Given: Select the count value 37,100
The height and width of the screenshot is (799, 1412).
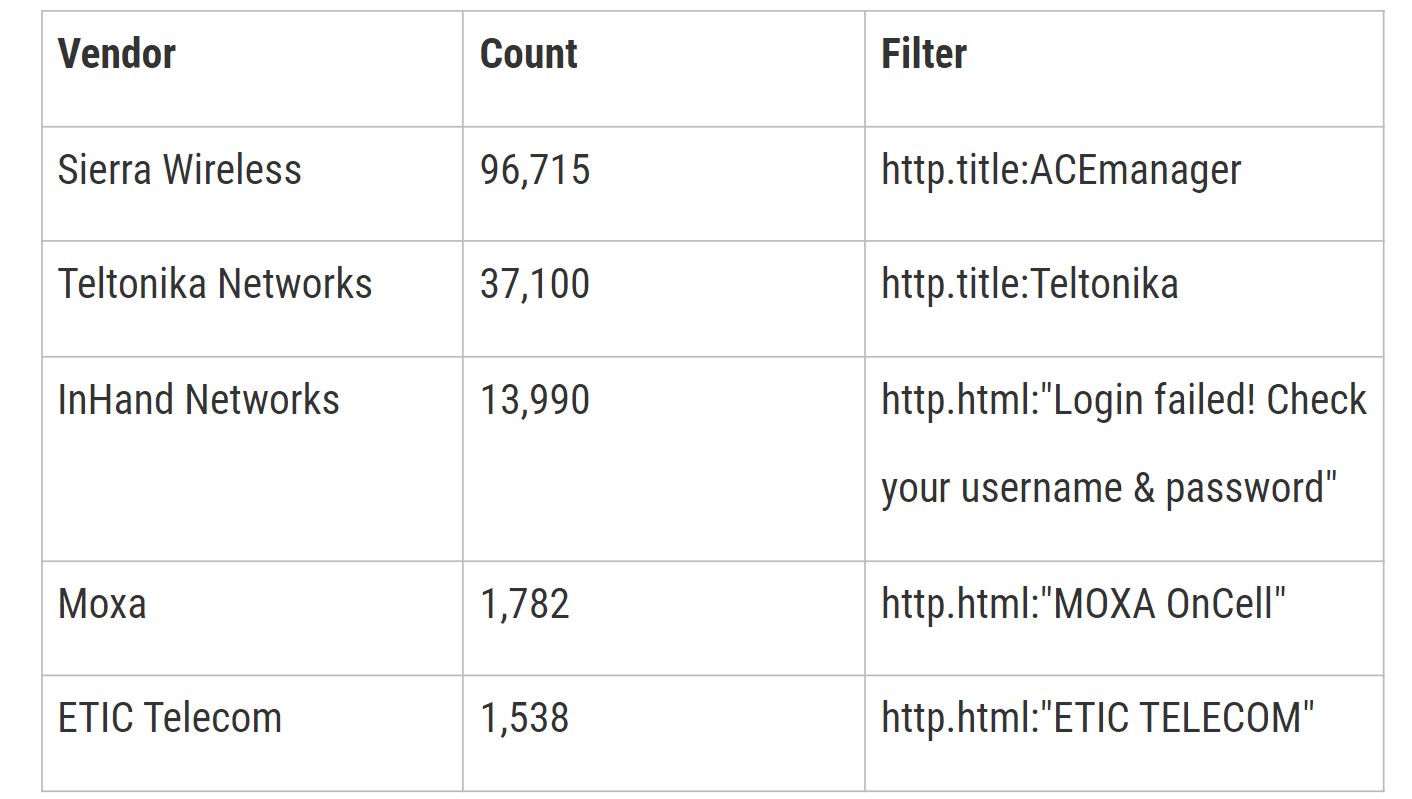Looking at the screenshot, I should click(535, 284).
